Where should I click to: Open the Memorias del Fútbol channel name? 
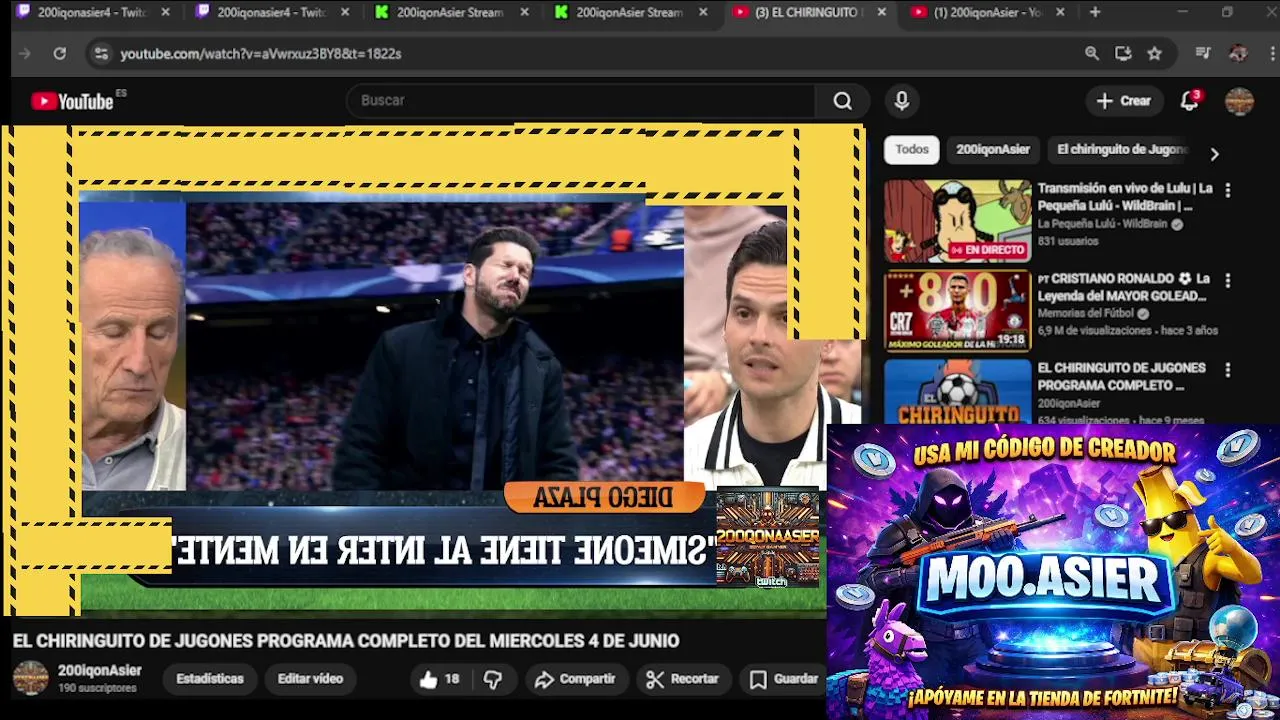click(1086, 314)
